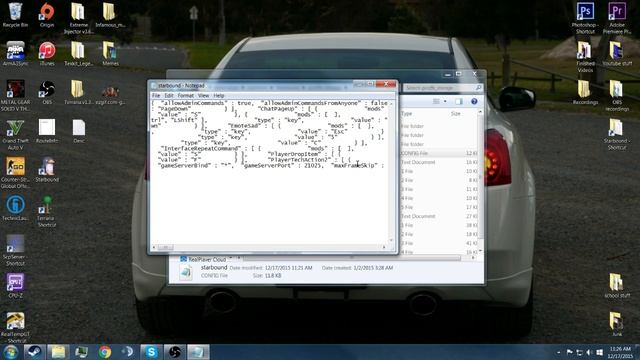Open the Finished Videos folder on desktop
This screenshot has width=640, height=360.
[x=585, y=57]
